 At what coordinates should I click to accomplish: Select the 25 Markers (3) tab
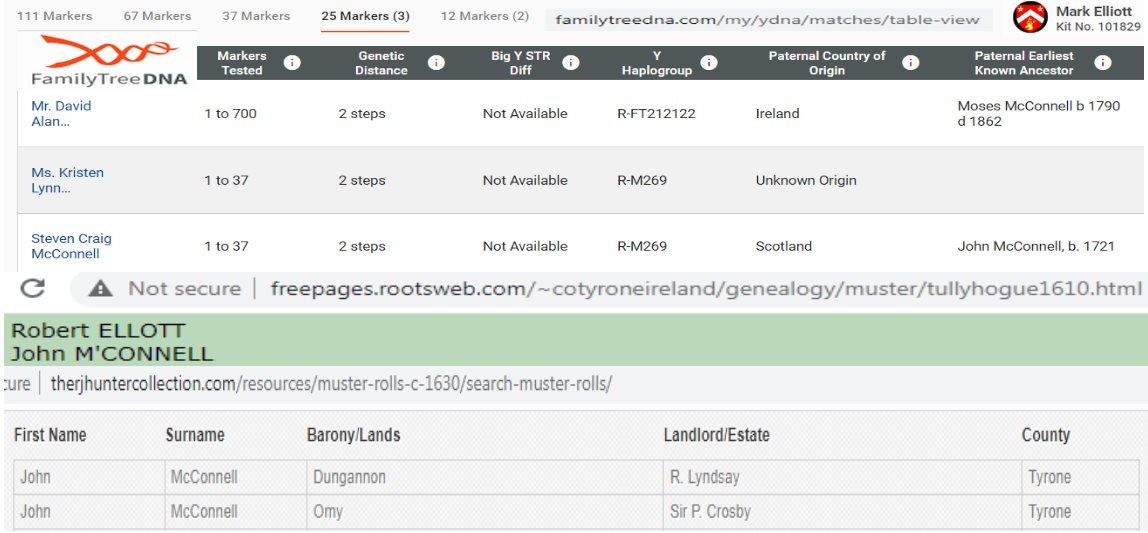click(365, 16)
